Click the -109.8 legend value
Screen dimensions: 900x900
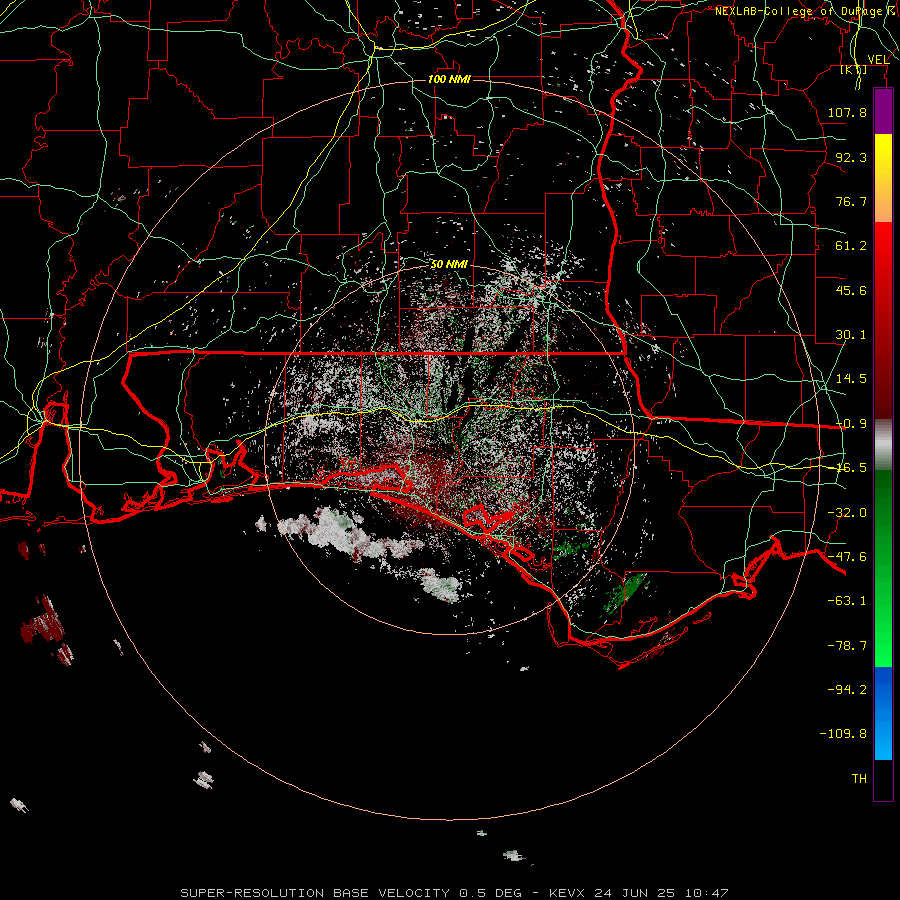(843, 734)
